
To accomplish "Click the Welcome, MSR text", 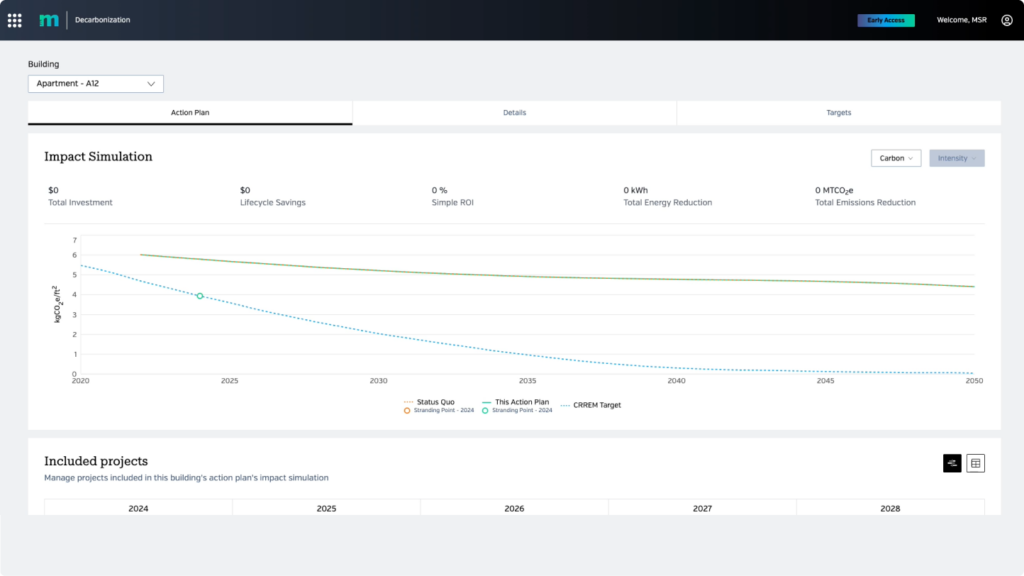I will click(x=961, y=19).
